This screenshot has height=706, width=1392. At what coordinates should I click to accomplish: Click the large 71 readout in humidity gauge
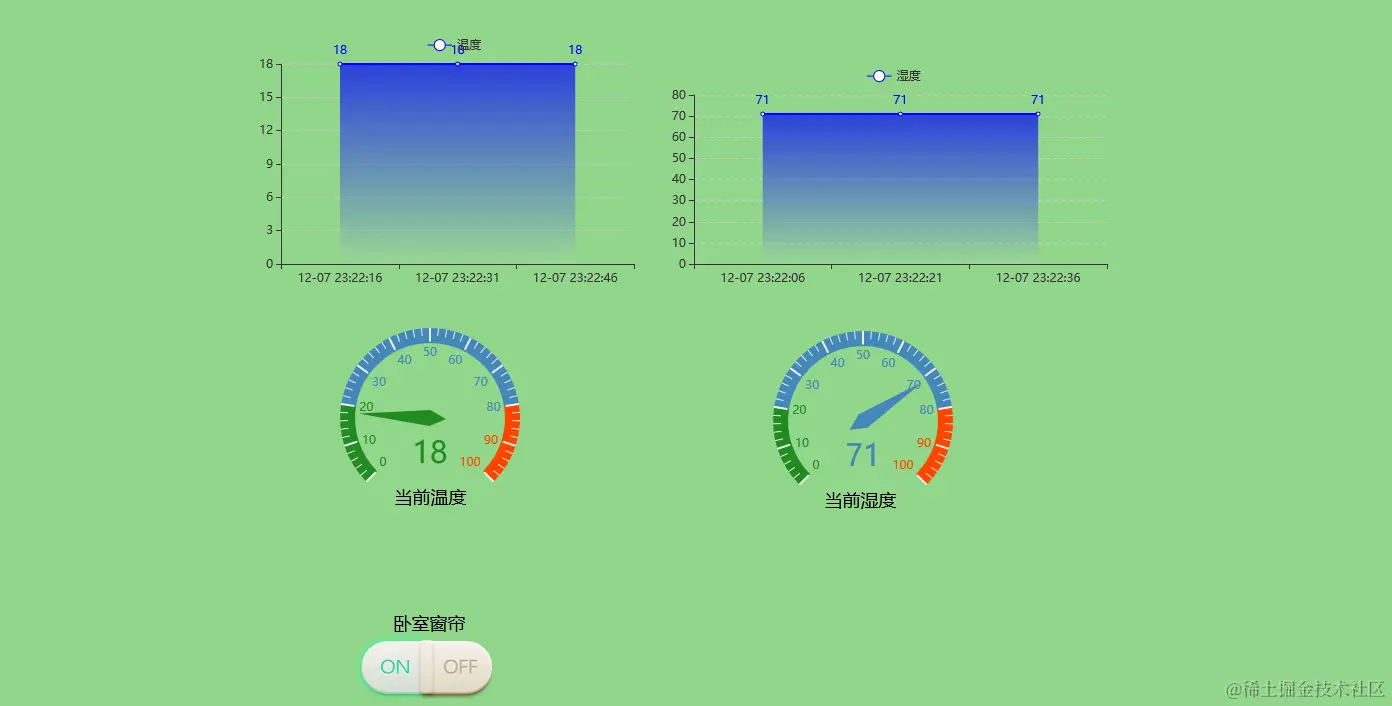click(862, 455)
